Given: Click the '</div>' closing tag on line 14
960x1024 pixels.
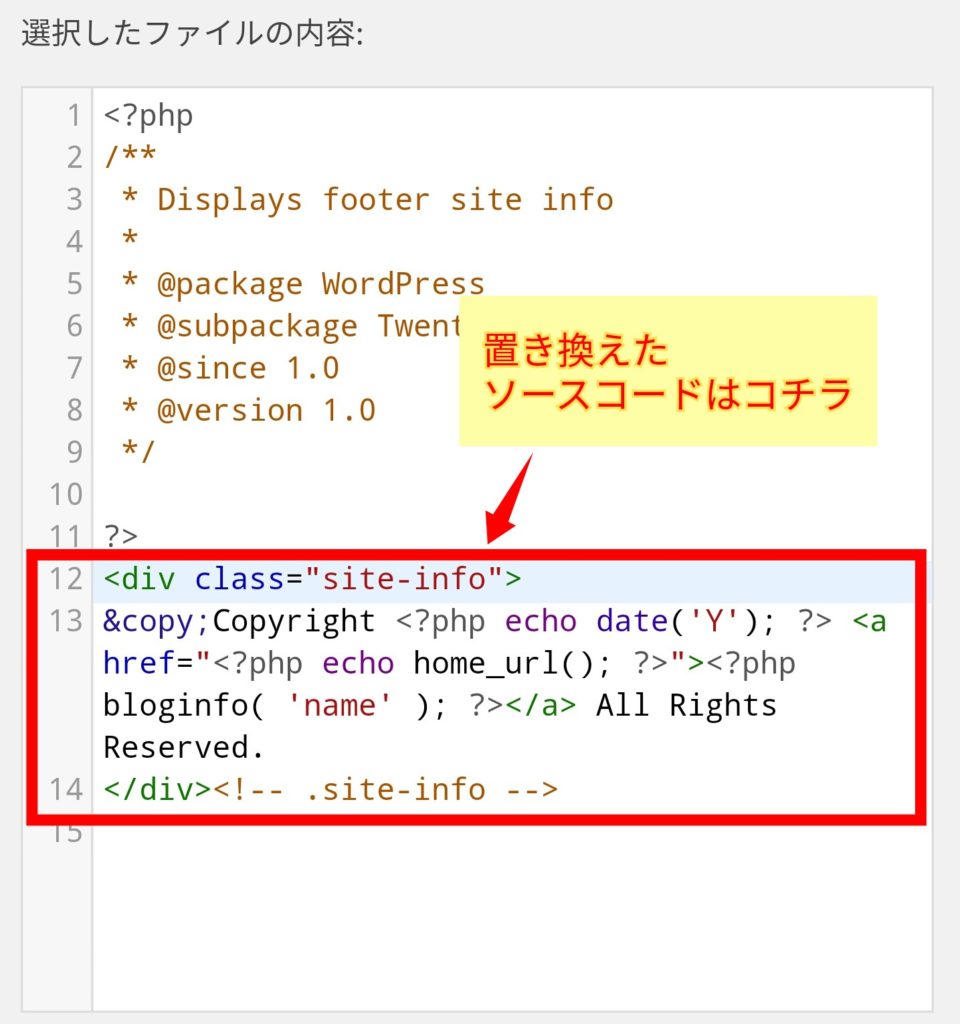Looking at the screenshot, I should 157,790.
